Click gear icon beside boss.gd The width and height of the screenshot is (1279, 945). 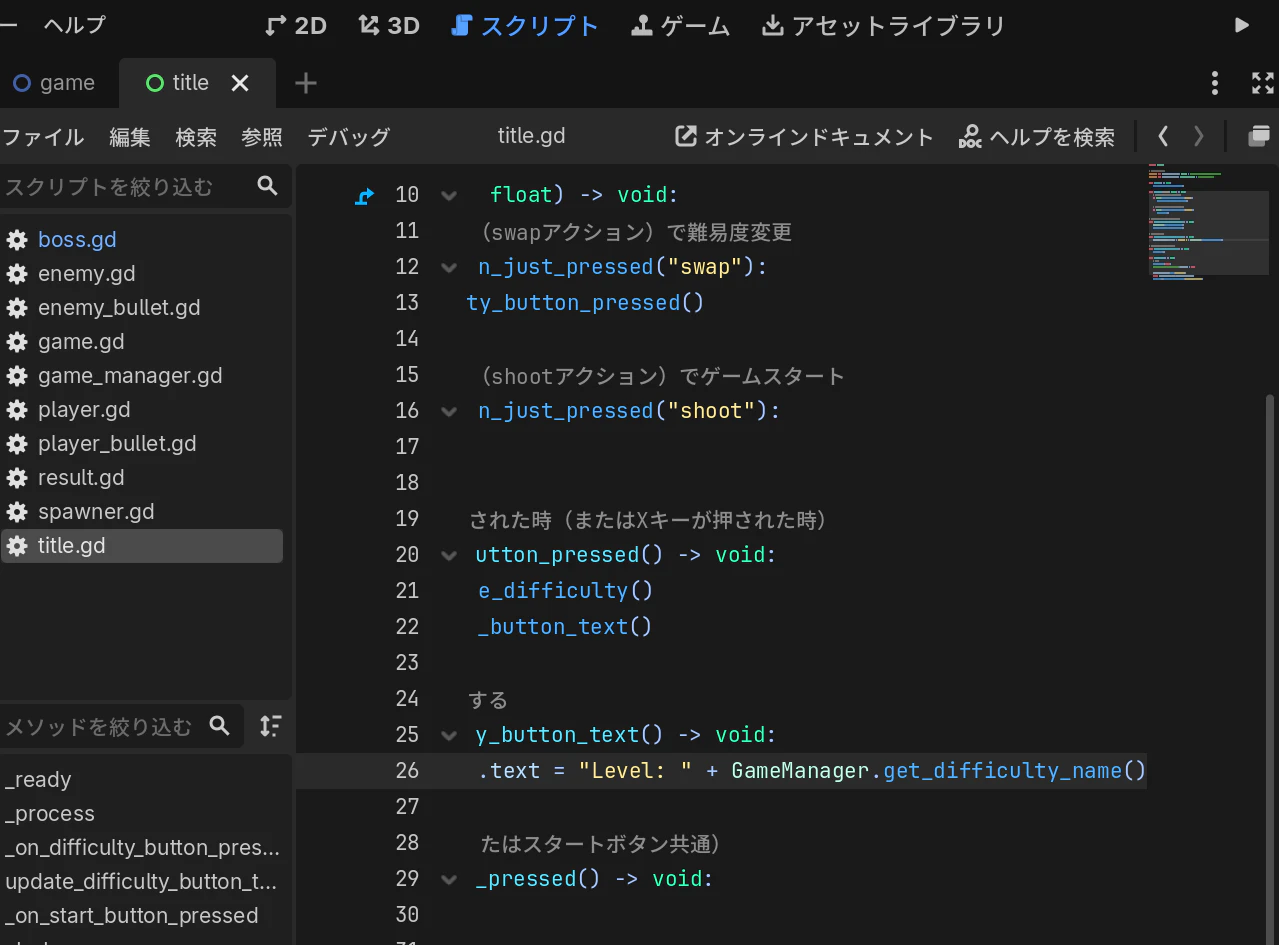coord(17,240)
